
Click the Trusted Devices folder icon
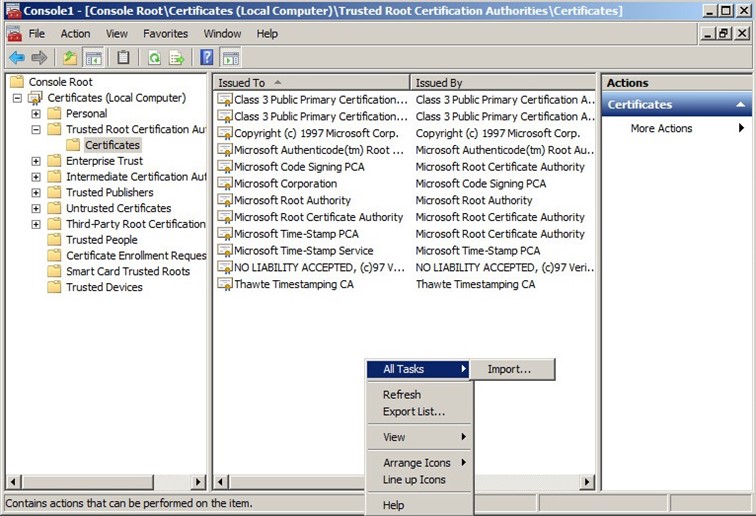coord(54,287)
